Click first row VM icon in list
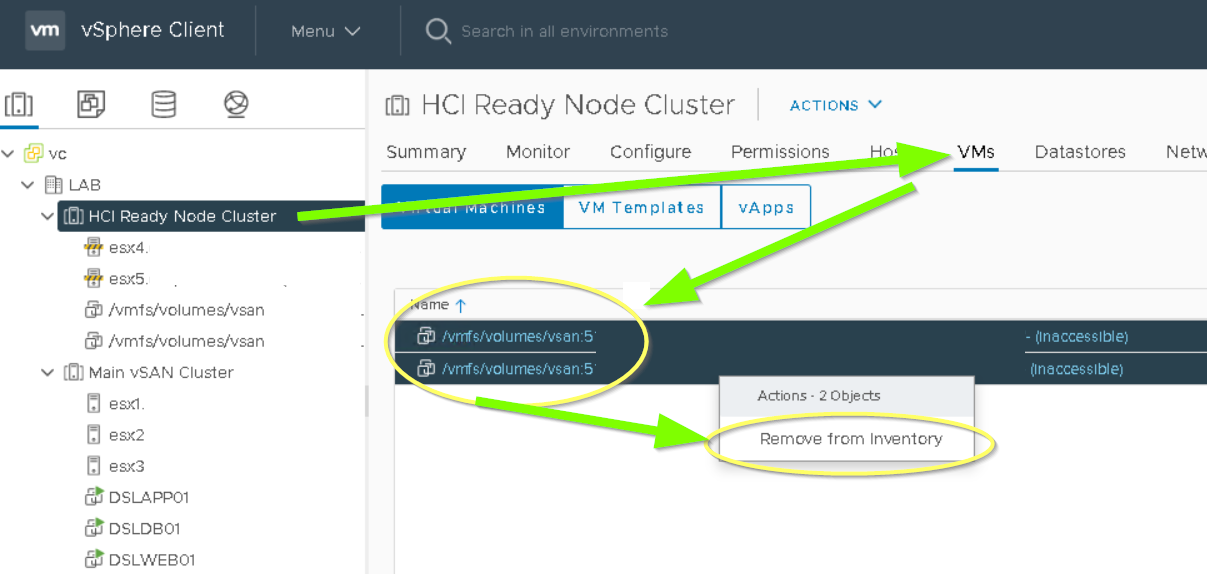The height and width of the screenshot is (574, 1207). pyautogui.click(x=426, y=337)
